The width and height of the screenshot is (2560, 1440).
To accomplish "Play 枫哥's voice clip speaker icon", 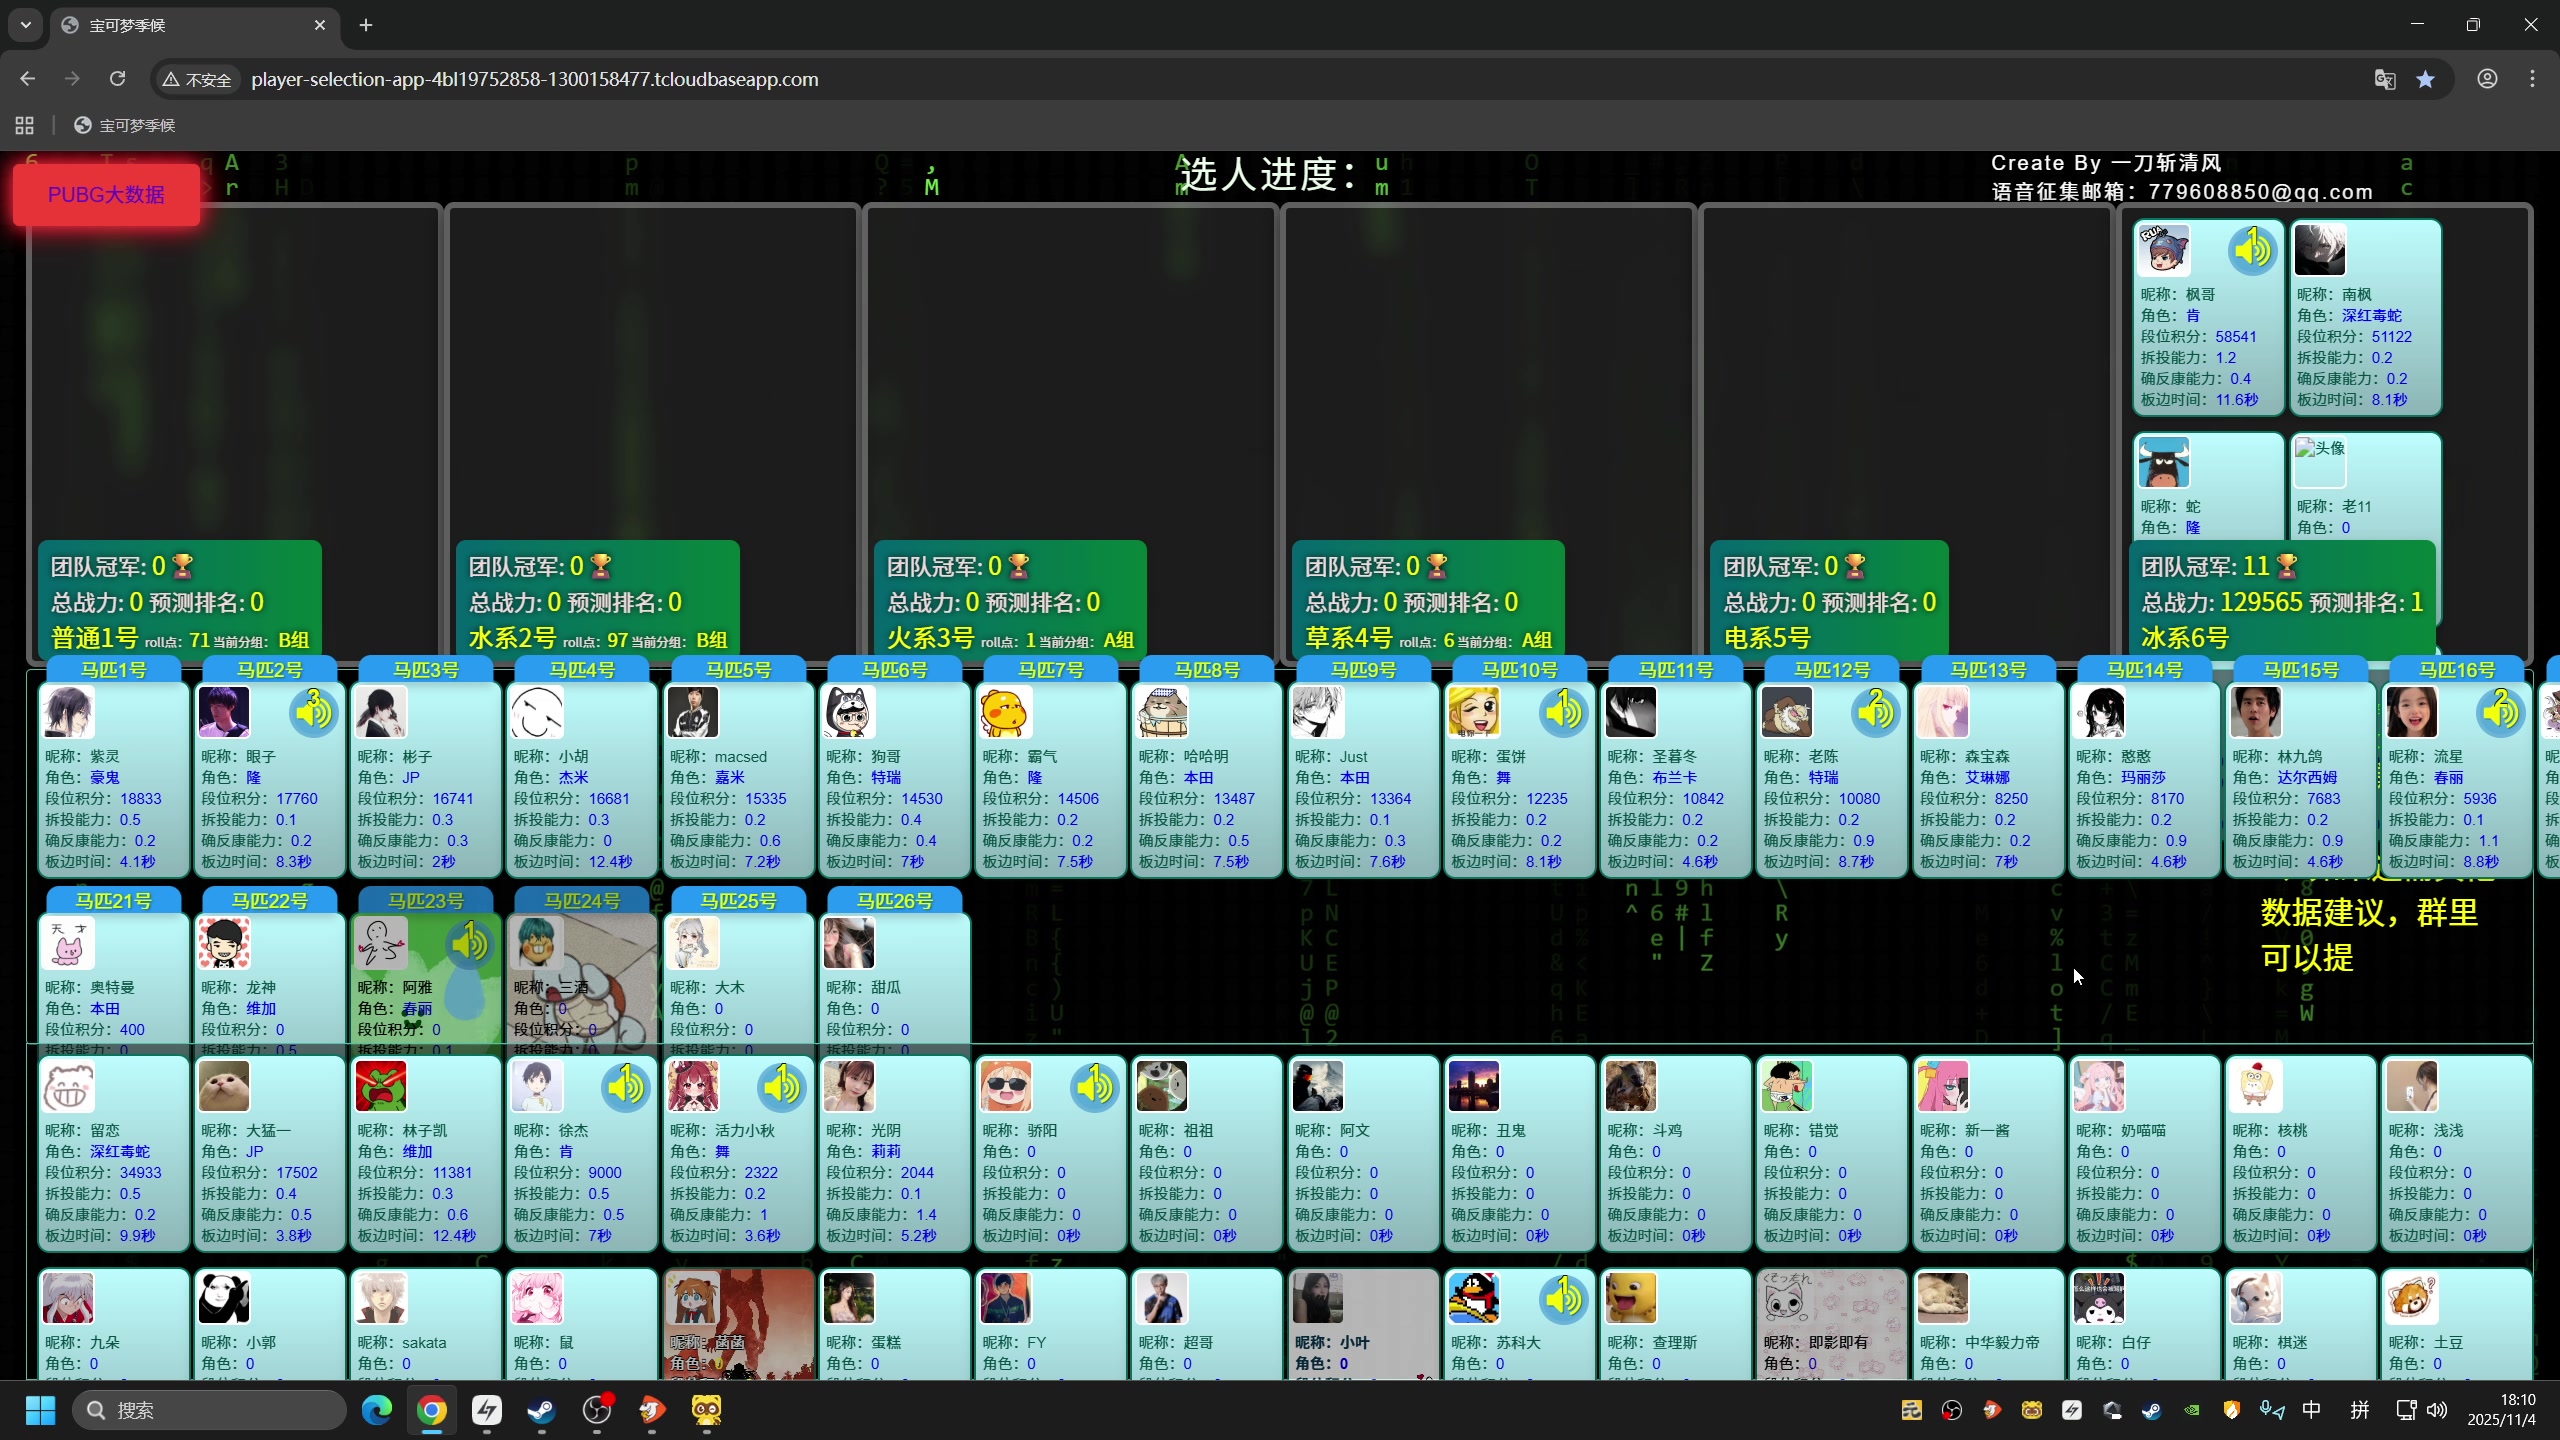I will [2252, 250].
